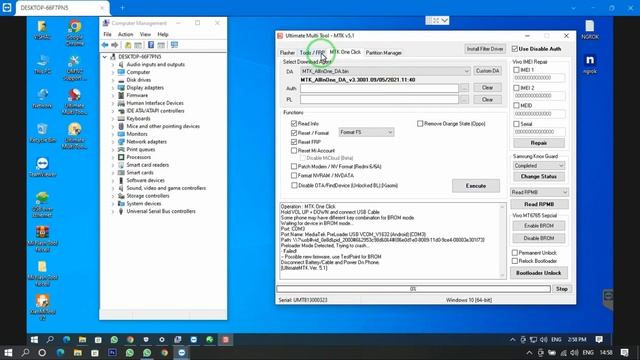Click the Stop button beside progress bar
640x360 pixels.
(562, 289)
